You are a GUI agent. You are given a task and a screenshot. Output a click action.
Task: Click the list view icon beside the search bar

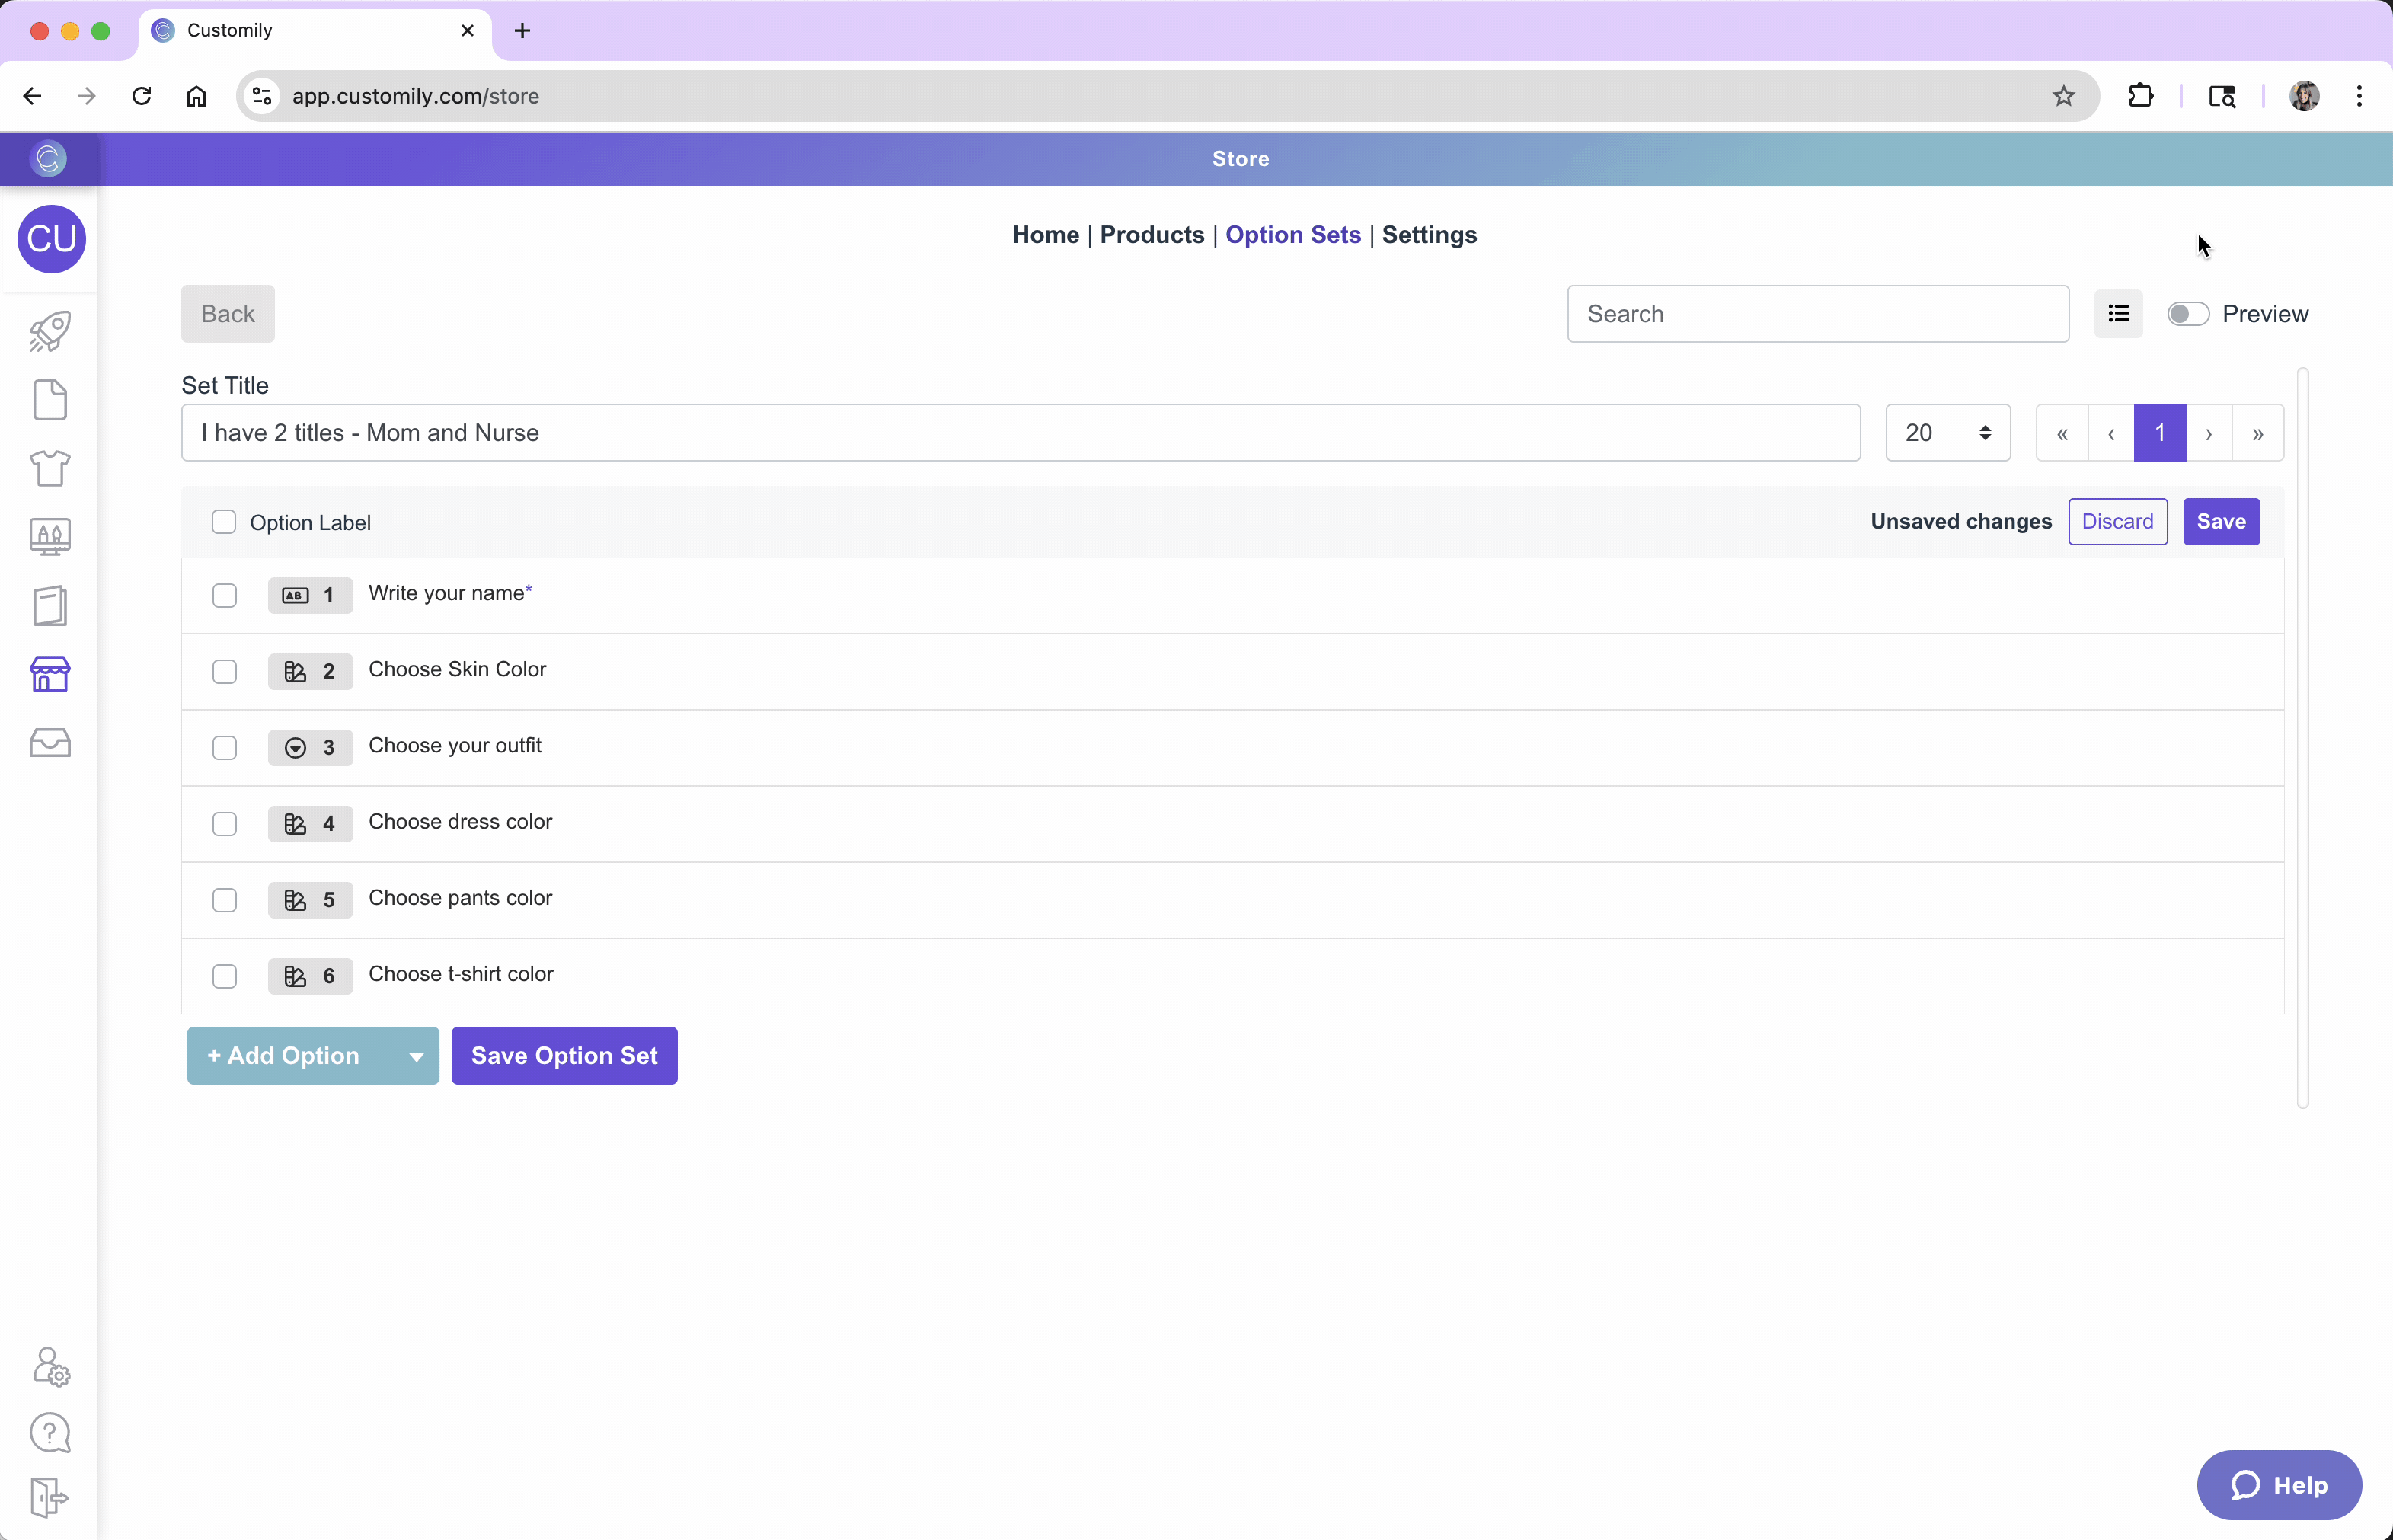2118,313
